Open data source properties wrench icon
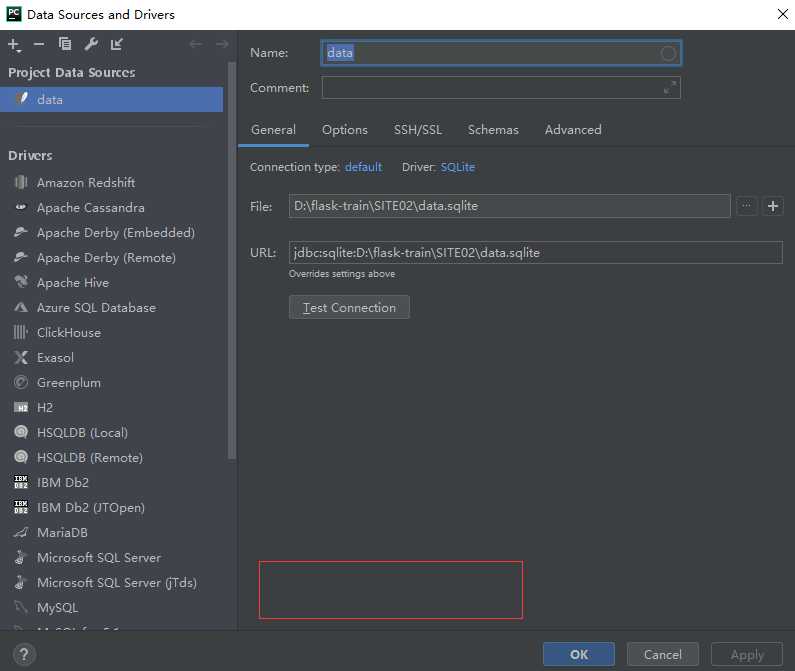The image size is (795, 671). pyautogui.click(x=91, y=44)
